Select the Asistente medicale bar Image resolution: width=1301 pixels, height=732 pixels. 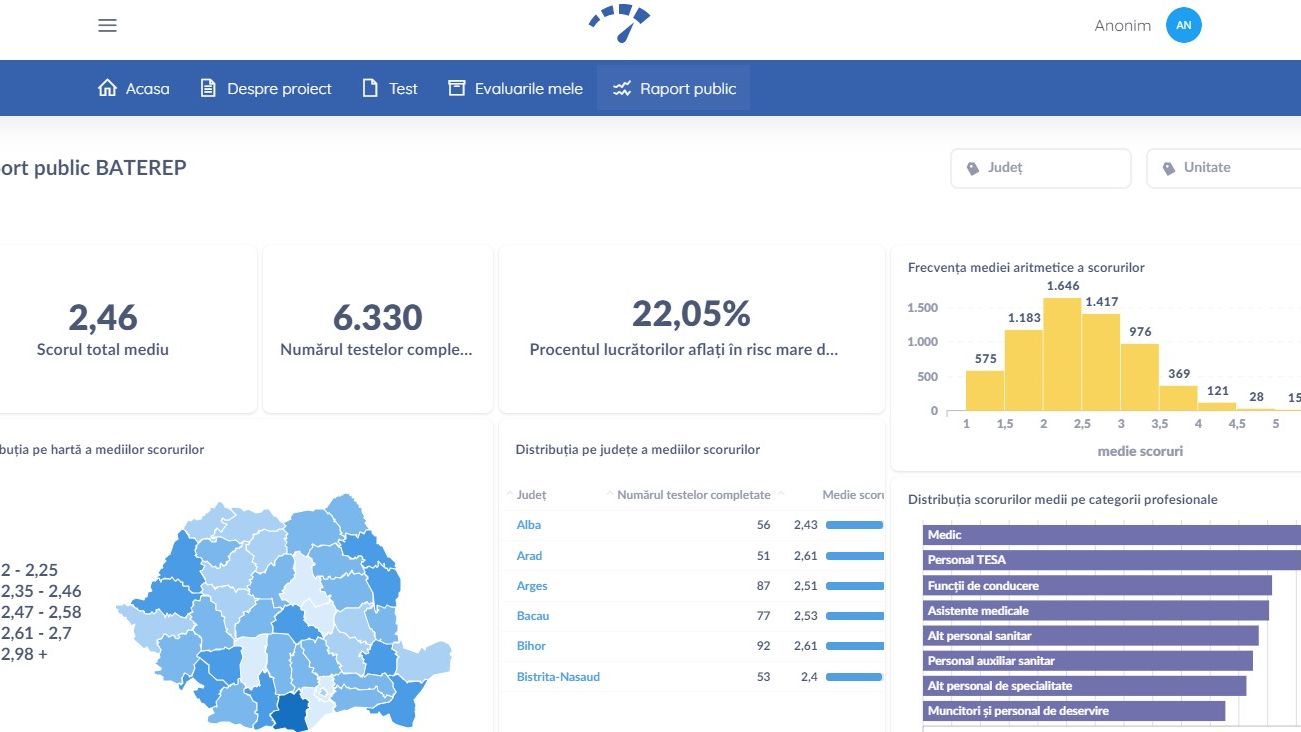click(1096, 610)
